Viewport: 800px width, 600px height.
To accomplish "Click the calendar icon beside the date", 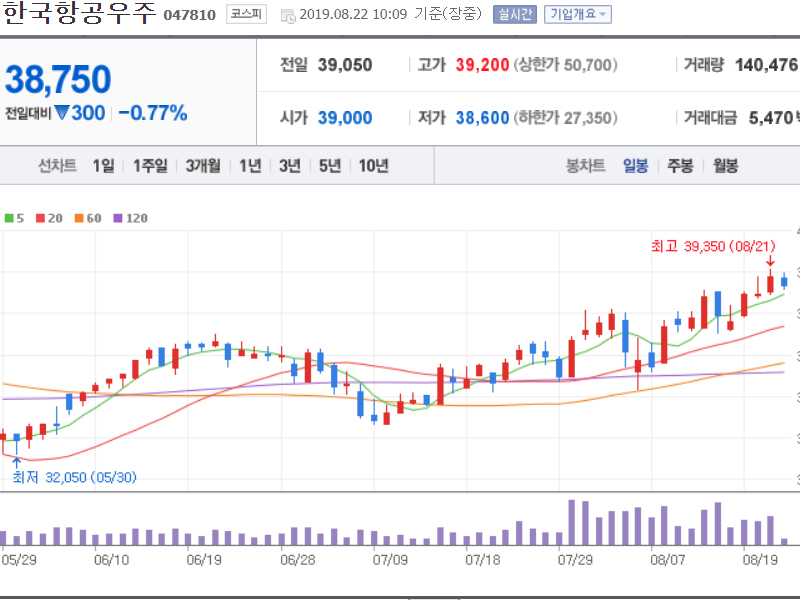I will (x=288, y=15).
